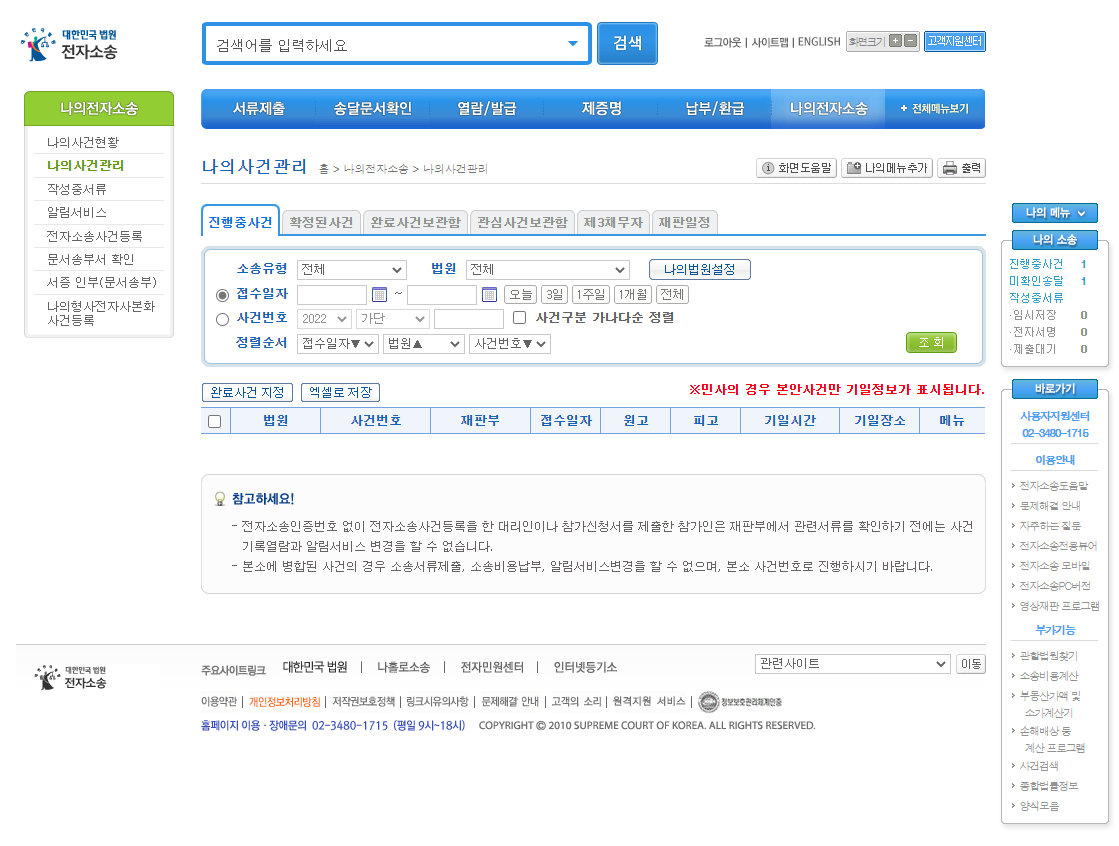Viewport: 1119px width, 846px height.
Task: Click the case number input field
Action: click(469, 318)
